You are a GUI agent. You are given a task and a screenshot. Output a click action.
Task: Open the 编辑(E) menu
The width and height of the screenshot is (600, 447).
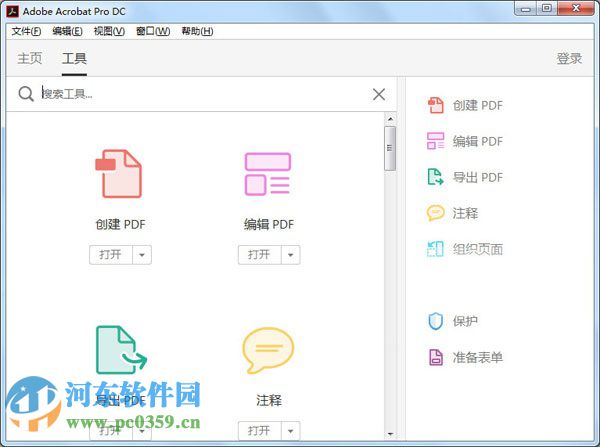click(x=67, y=31)
